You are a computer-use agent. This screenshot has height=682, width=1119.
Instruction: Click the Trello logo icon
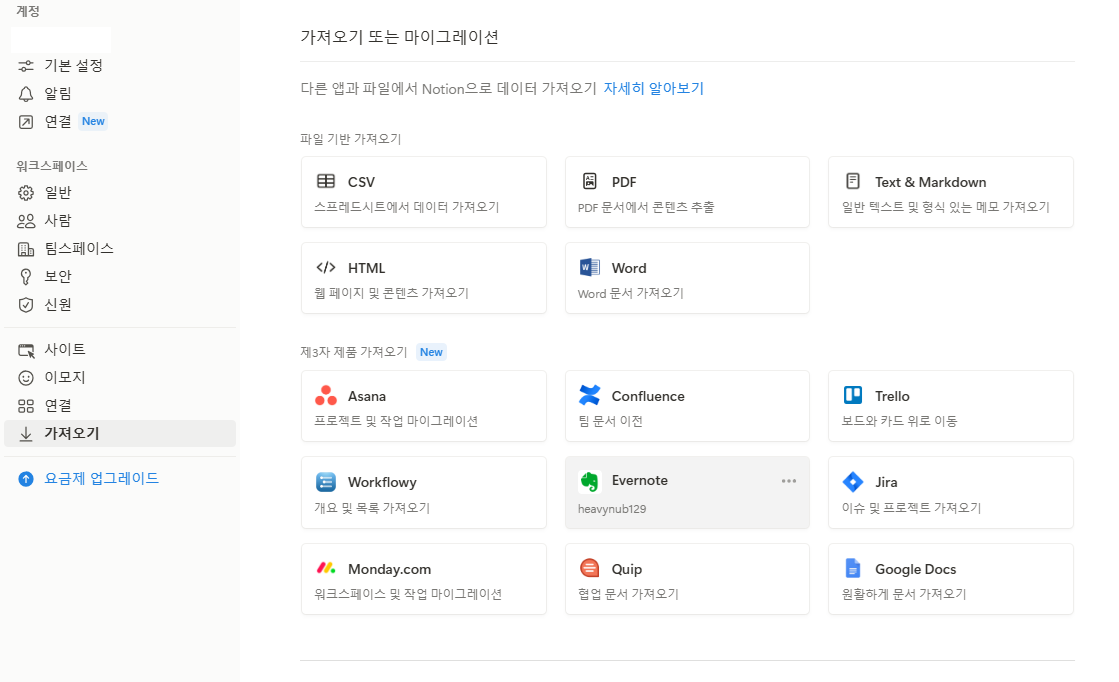click(853, 395)
